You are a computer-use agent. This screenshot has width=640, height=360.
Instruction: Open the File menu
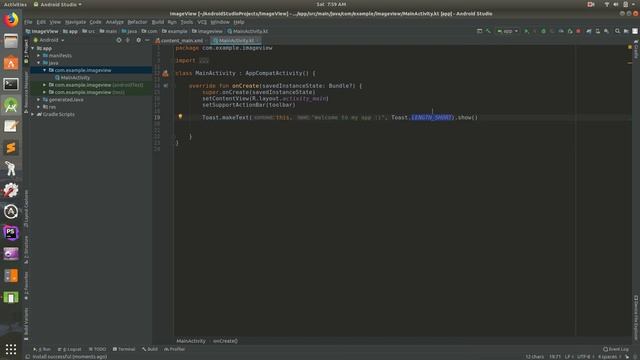pos(28,22)
